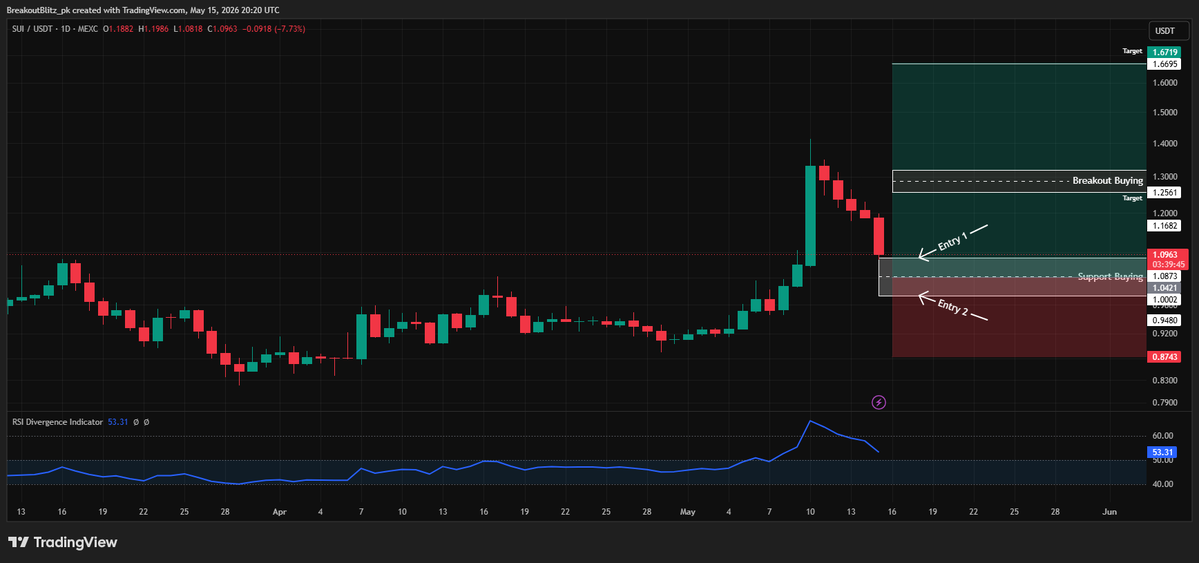Click the blue RSI line peak

[x=811, y=421]
